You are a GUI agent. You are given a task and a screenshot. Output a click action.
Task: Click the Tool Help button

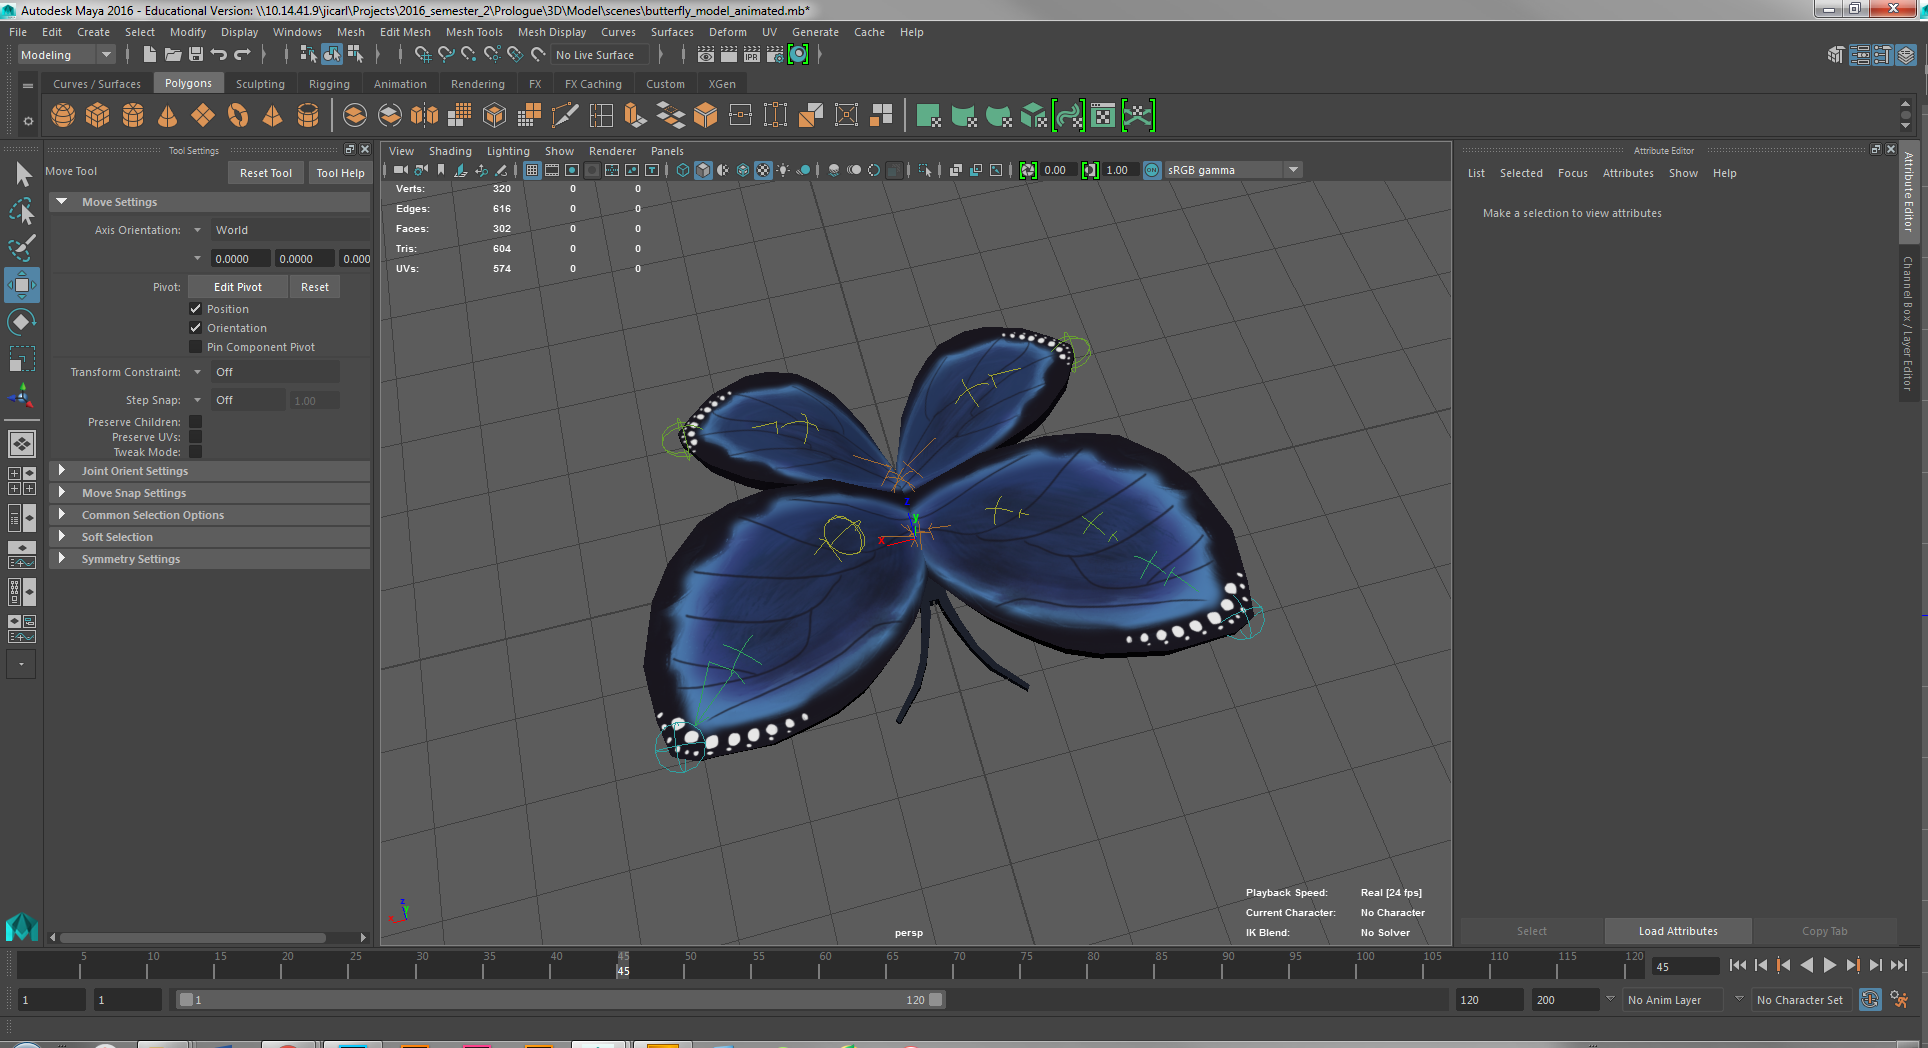click(340, 173)
